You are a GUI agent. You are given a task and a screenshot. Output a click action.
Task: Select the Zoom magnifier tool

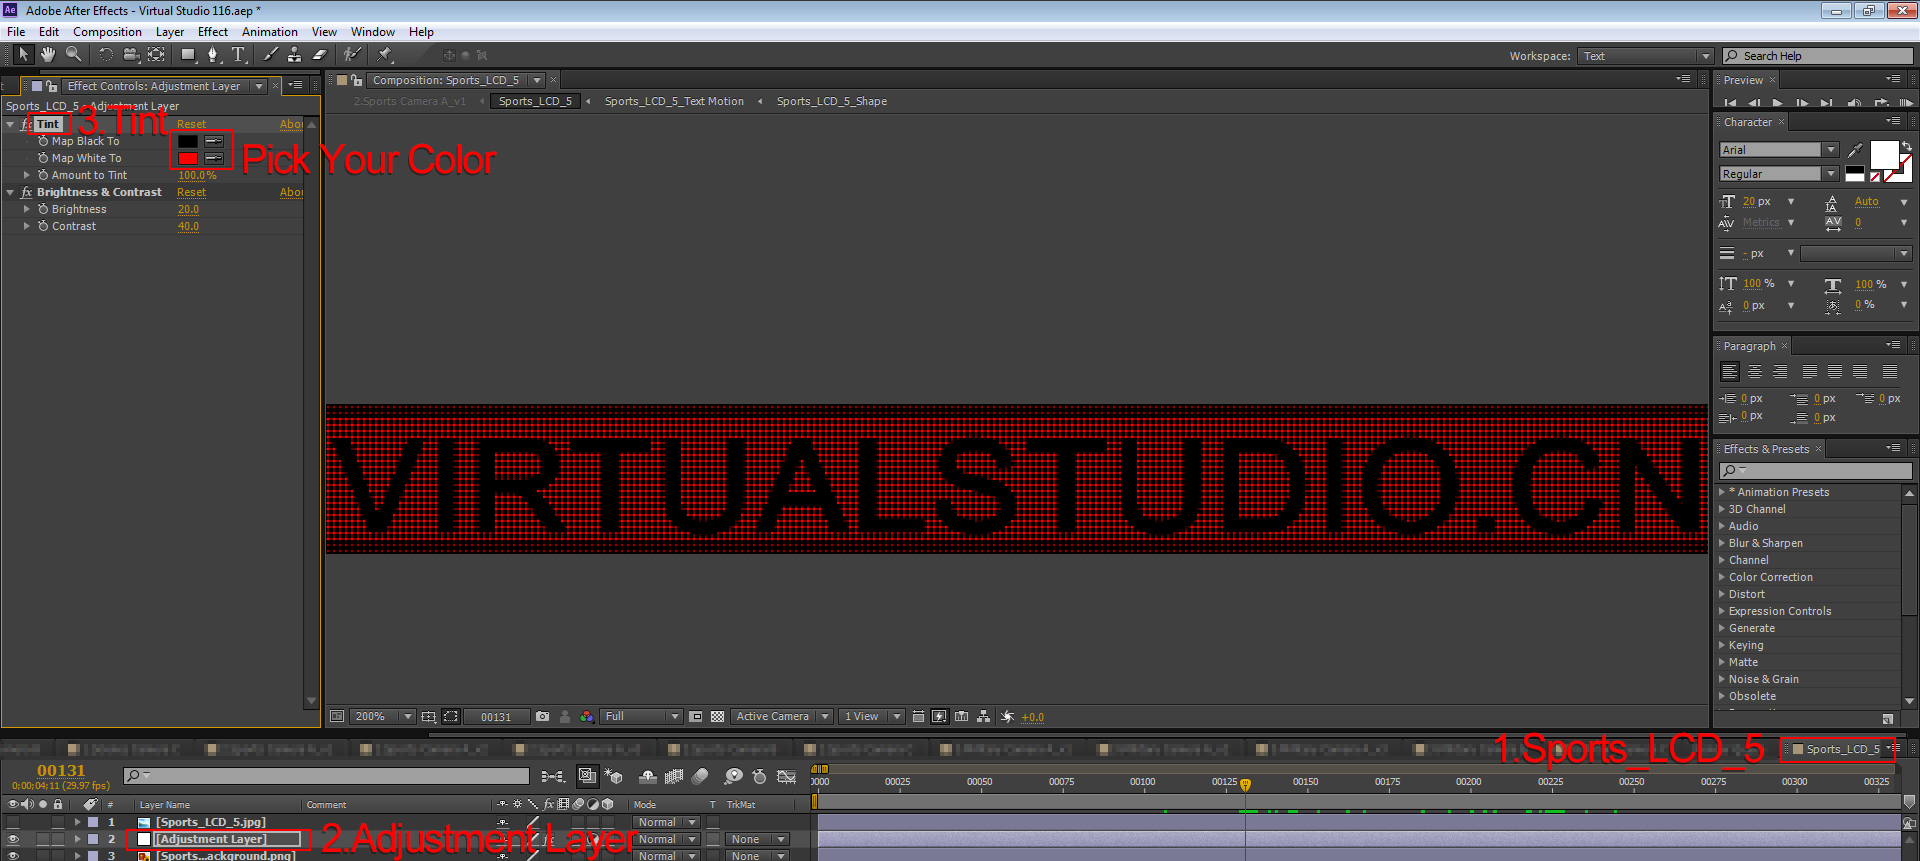click(73, 54)
